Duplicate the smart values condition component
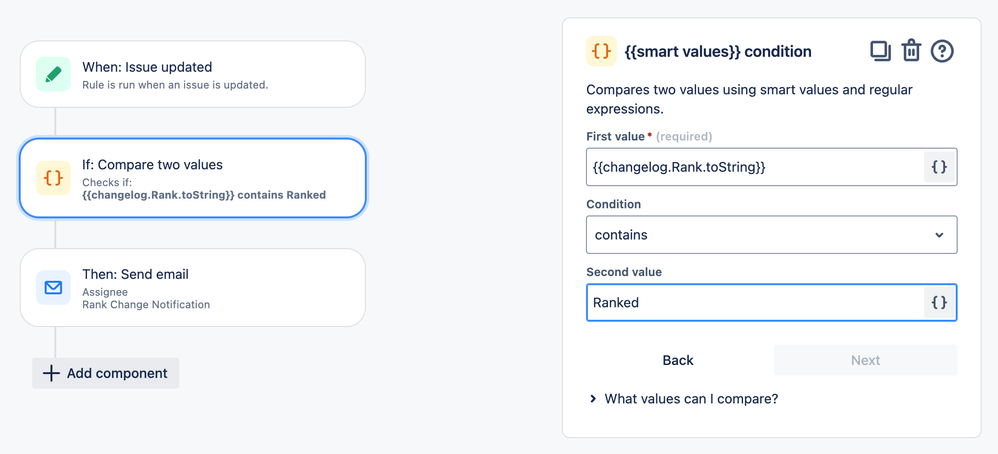 (x=880, y=51)
